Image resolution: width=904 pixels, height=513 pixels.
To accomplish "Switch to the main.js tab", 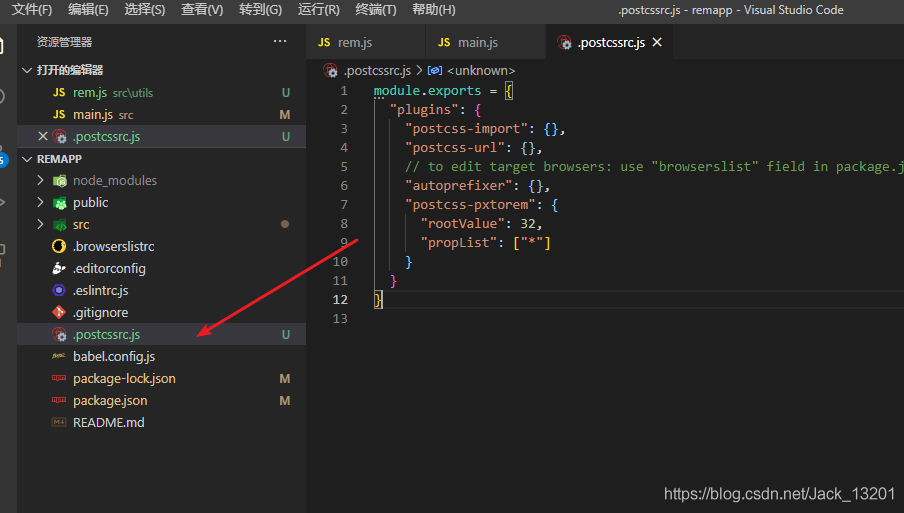I will coord(484,43).
